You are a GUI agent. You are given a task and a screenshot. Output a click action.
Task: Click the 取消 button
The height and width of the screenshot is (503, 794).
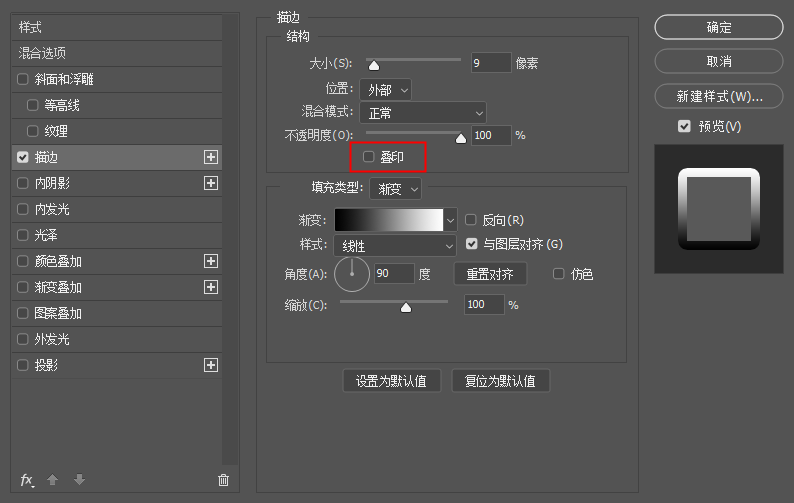(719, 61)
